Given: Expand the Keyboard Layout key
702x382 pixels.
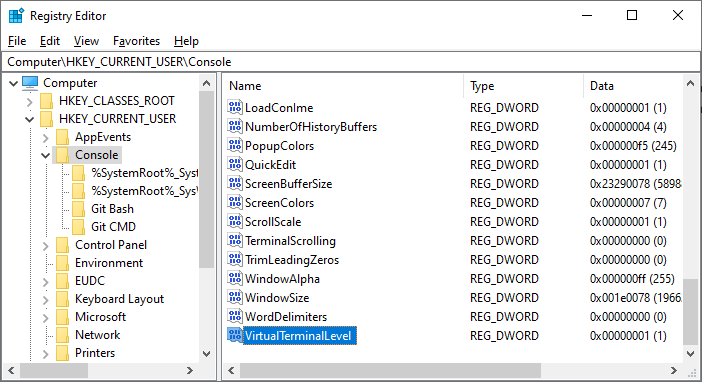Looking at the screenshot, I should [45, 300].
